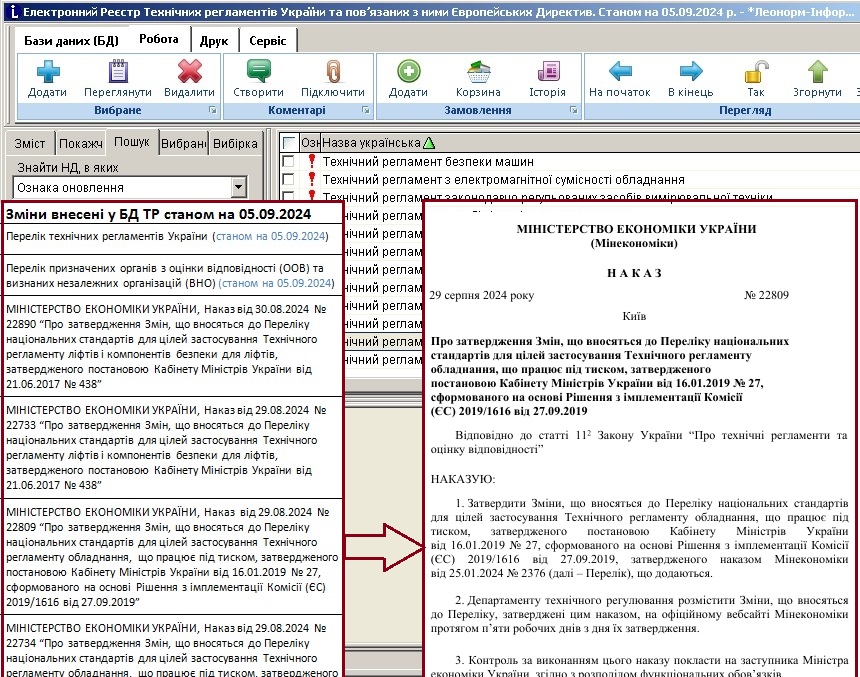Open the Вибран side tab beside Пошук
This screenshot has width=860, height=677.
[x=183, y=144]
